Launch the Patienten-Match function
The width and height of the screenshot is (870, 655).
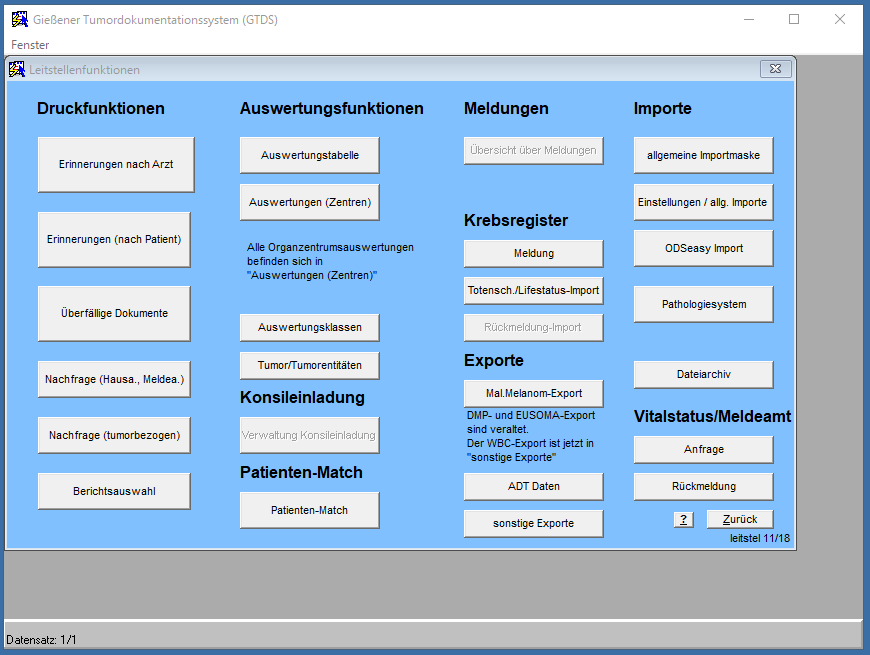click(x=310, y=510)
